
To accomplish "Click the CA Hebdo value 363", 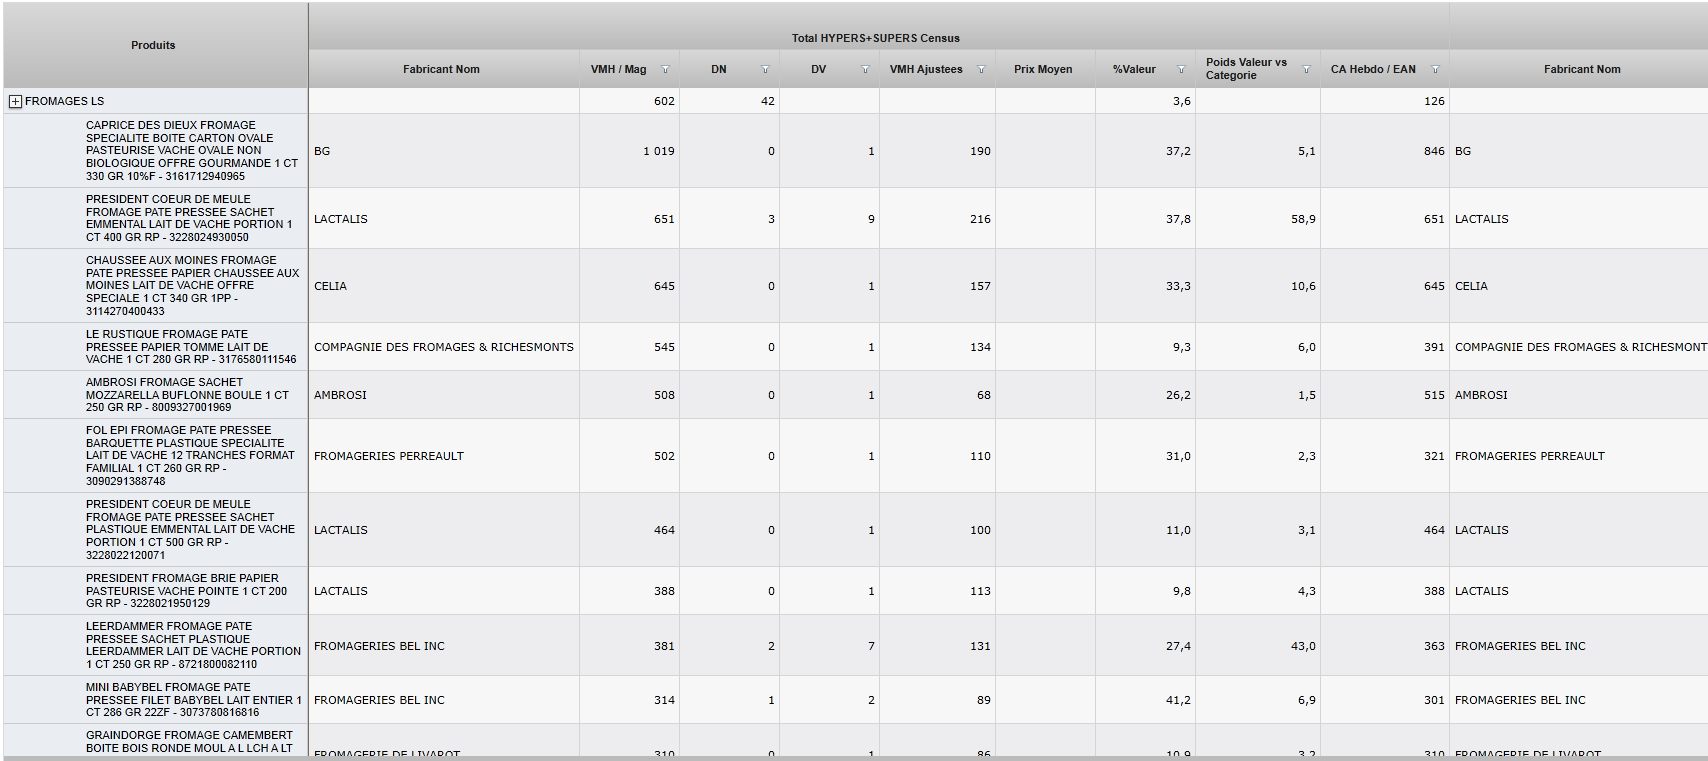I will (x=1434, y=646).
